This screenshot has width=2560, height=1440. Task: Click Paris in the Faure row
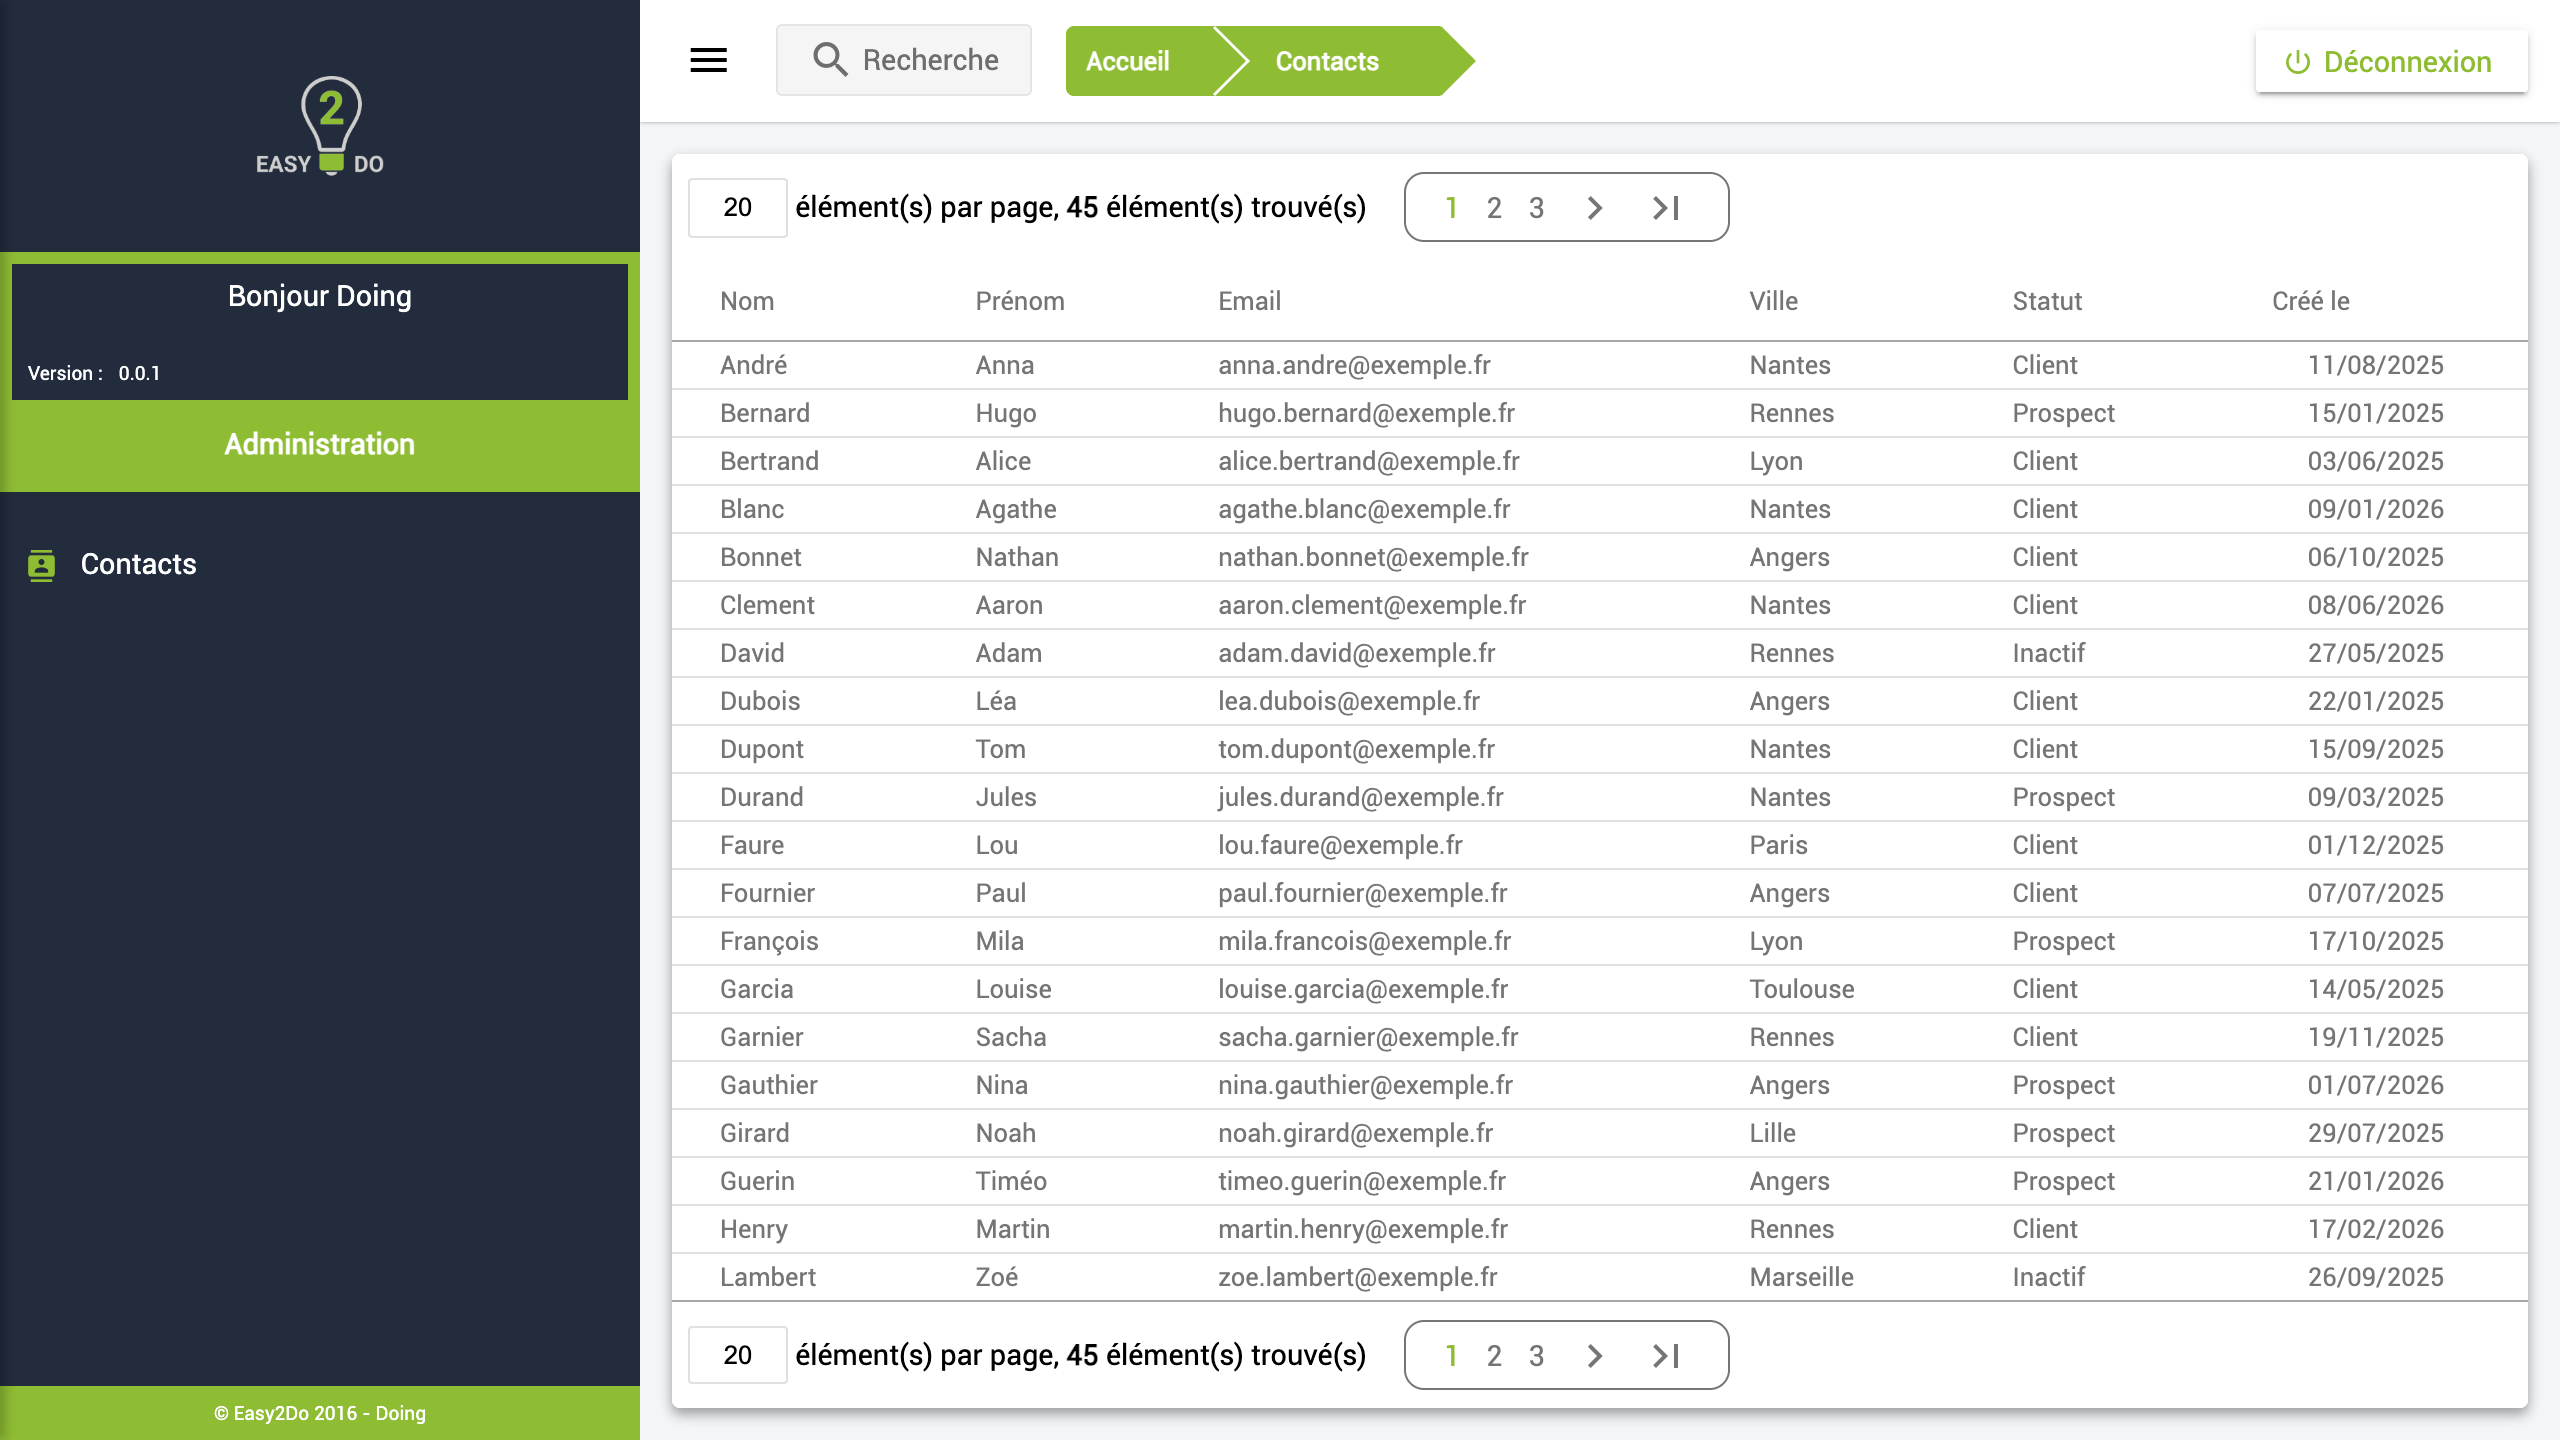click(1778, 845)
